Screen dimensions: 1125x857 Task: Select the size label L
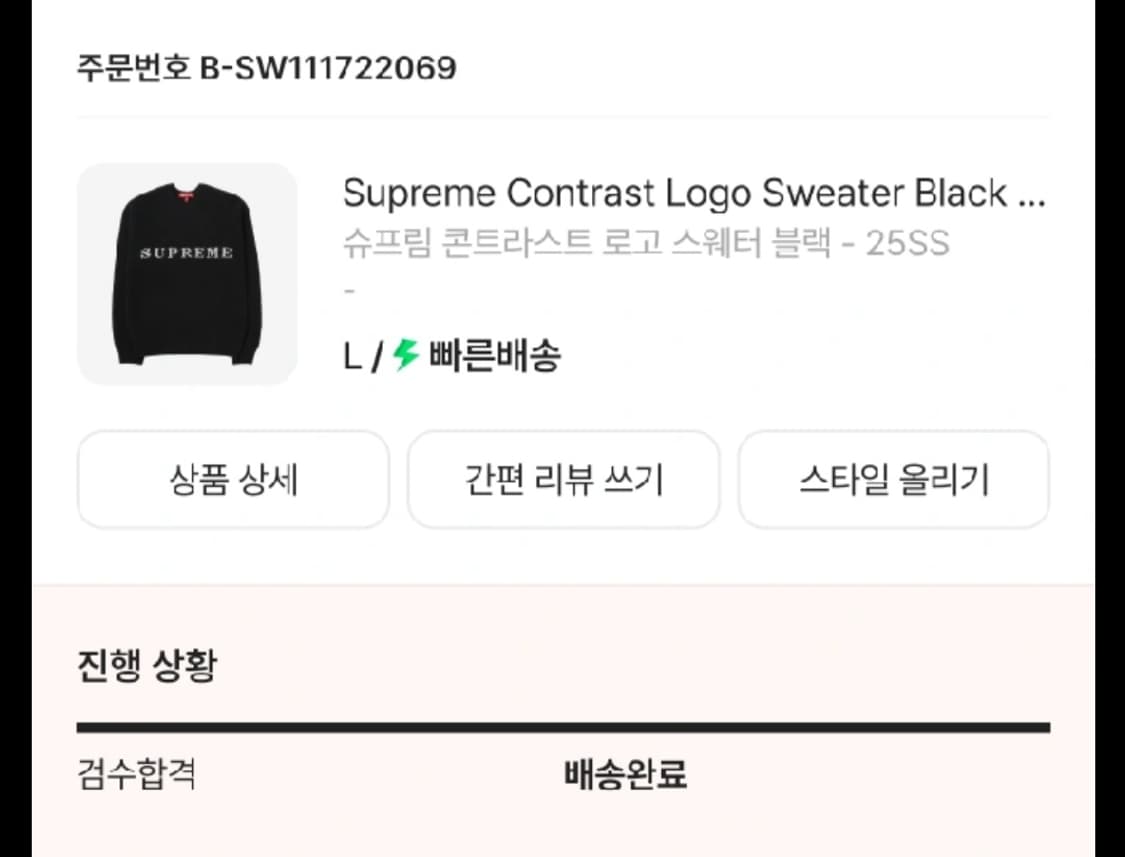point(352,355)
